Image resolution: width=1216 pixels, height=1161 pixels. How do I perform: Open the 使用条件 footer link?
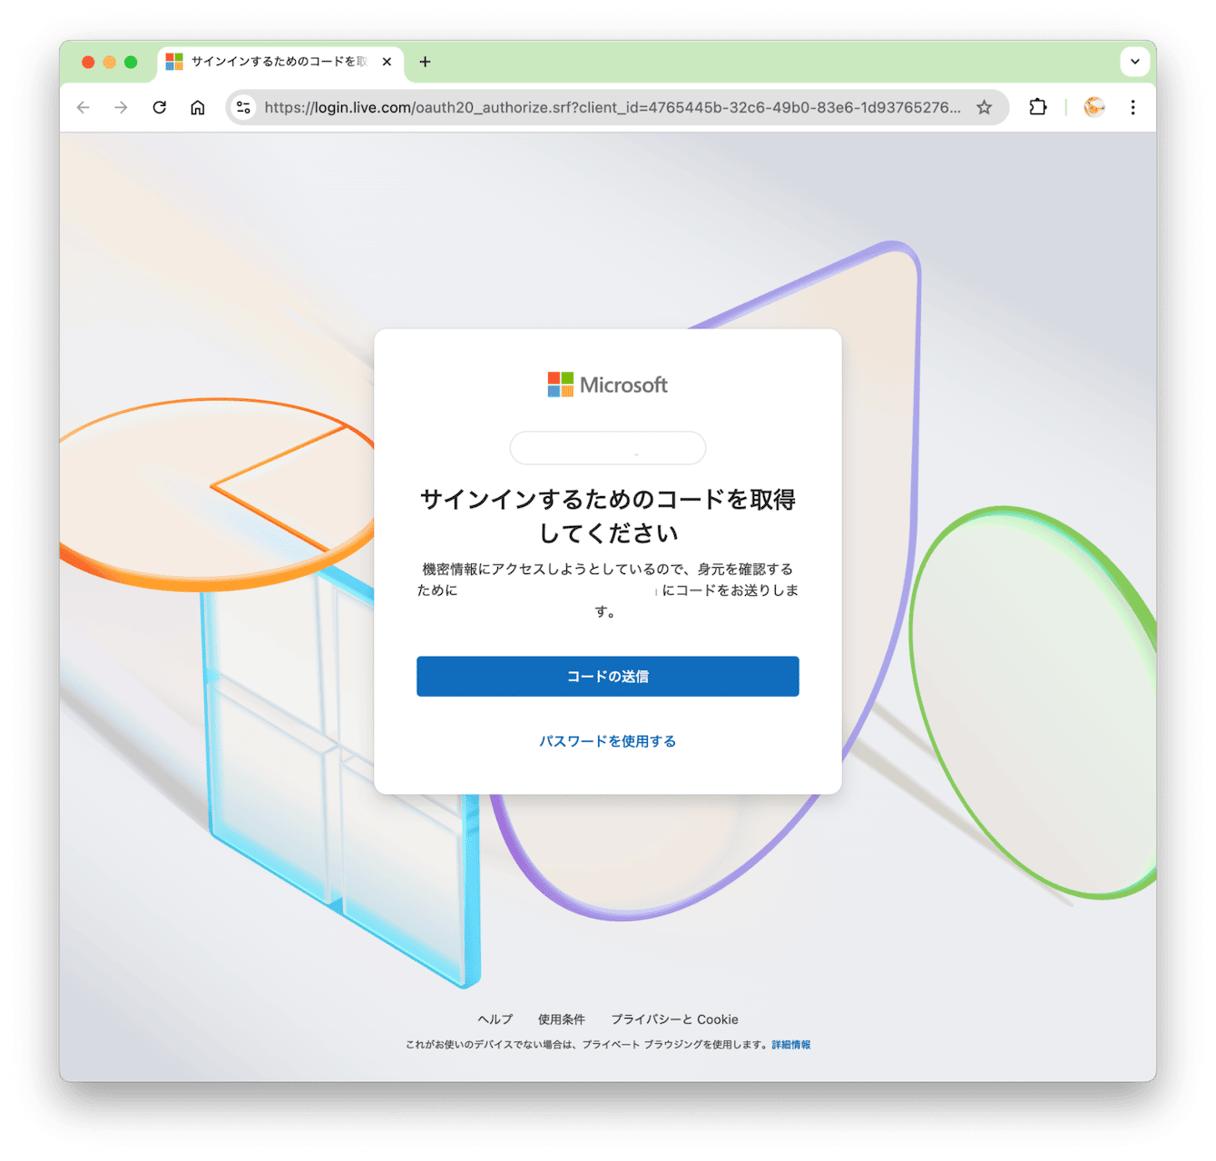(561, 1019)
